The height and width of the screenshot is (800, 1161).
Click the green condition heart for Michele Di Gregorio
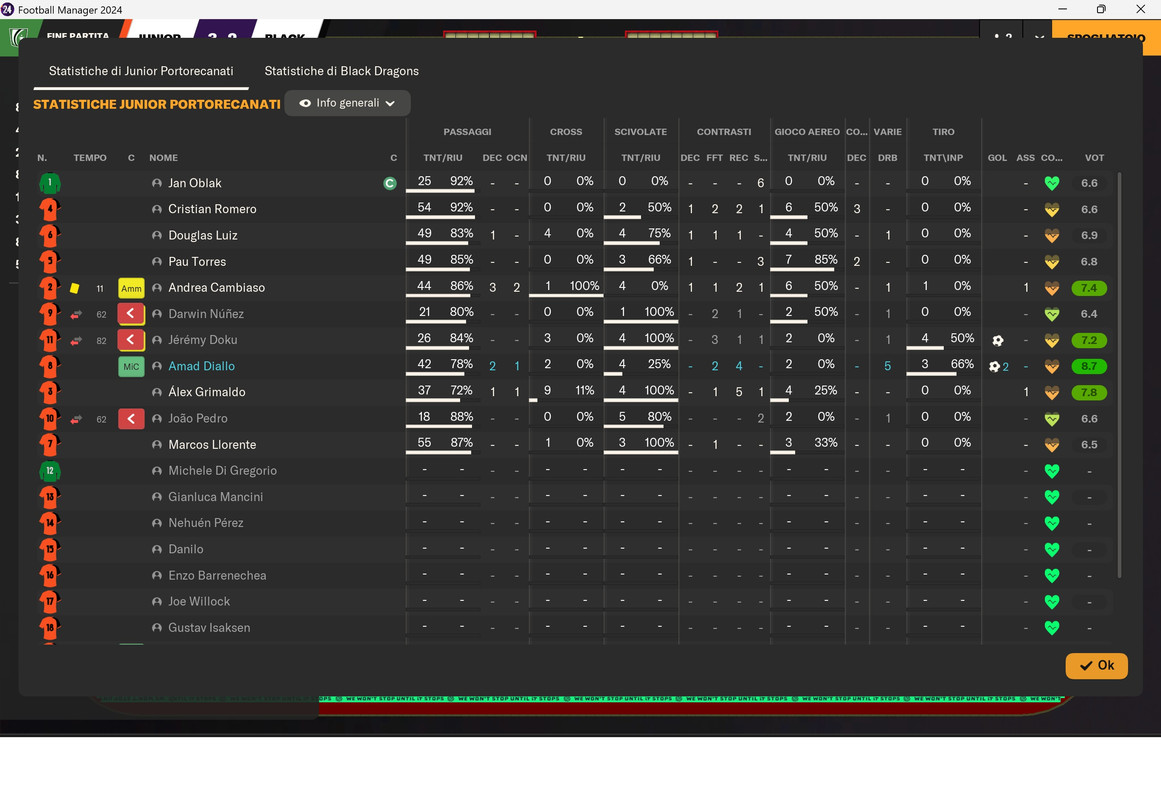1051,471
